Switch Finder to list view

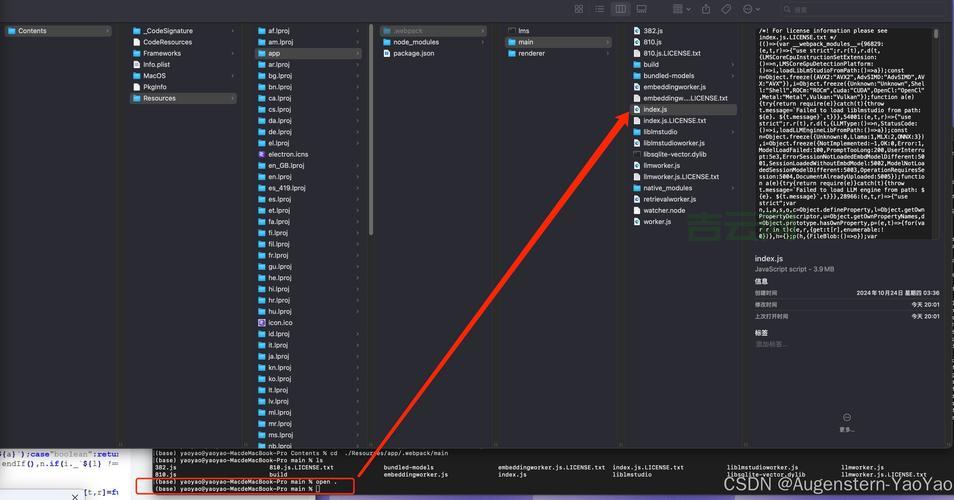coord(599,9)
